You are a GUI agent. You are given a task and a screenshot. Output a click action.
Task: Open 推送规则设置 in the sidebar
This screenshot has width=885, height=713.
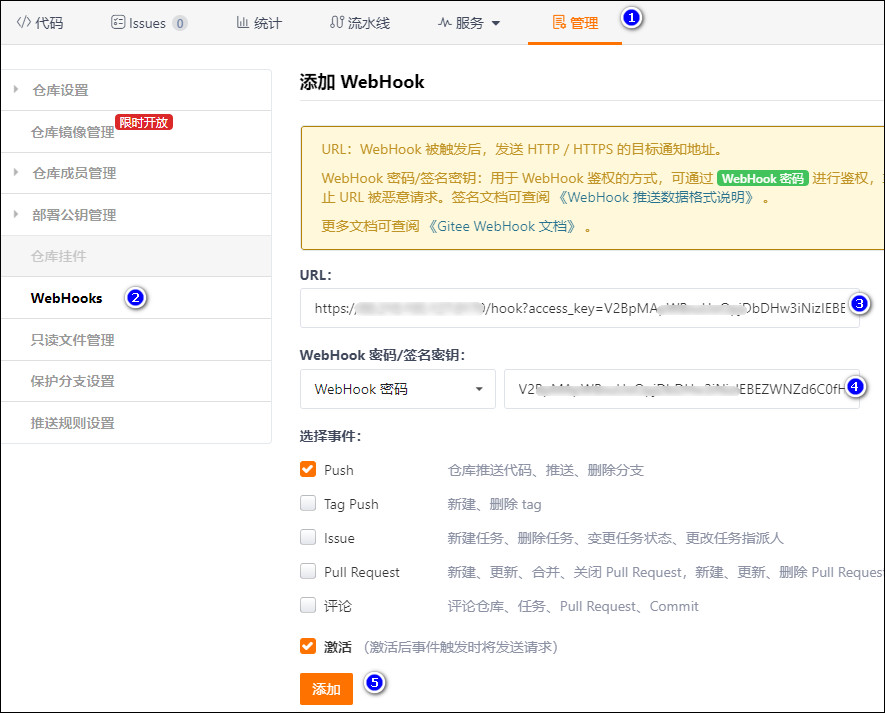[x=136, y=423]
